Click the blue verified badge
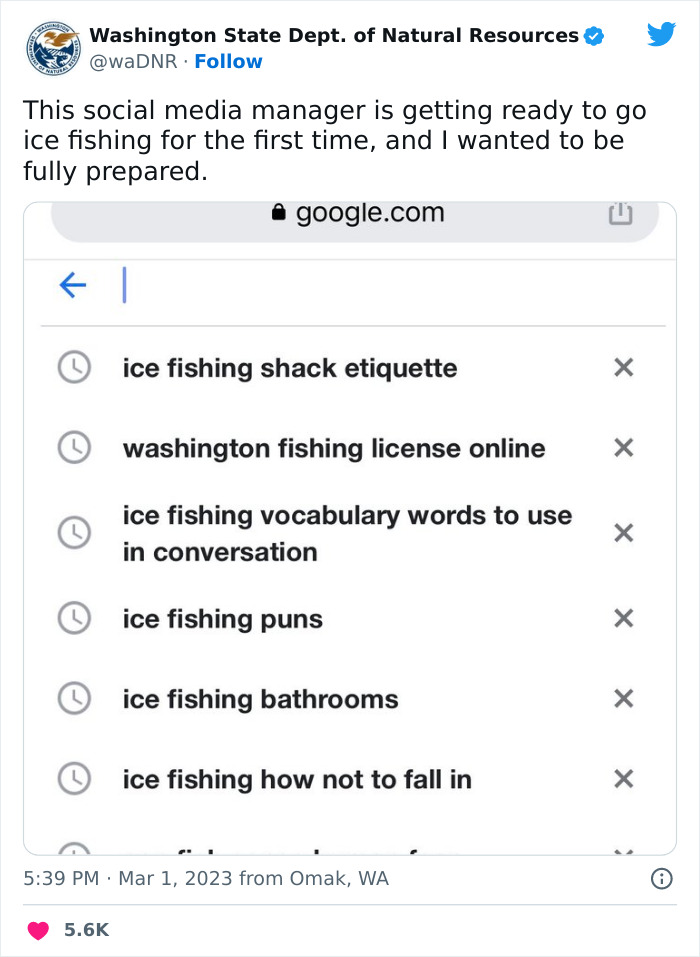This screenshot has width=700, height=957. 594,36
